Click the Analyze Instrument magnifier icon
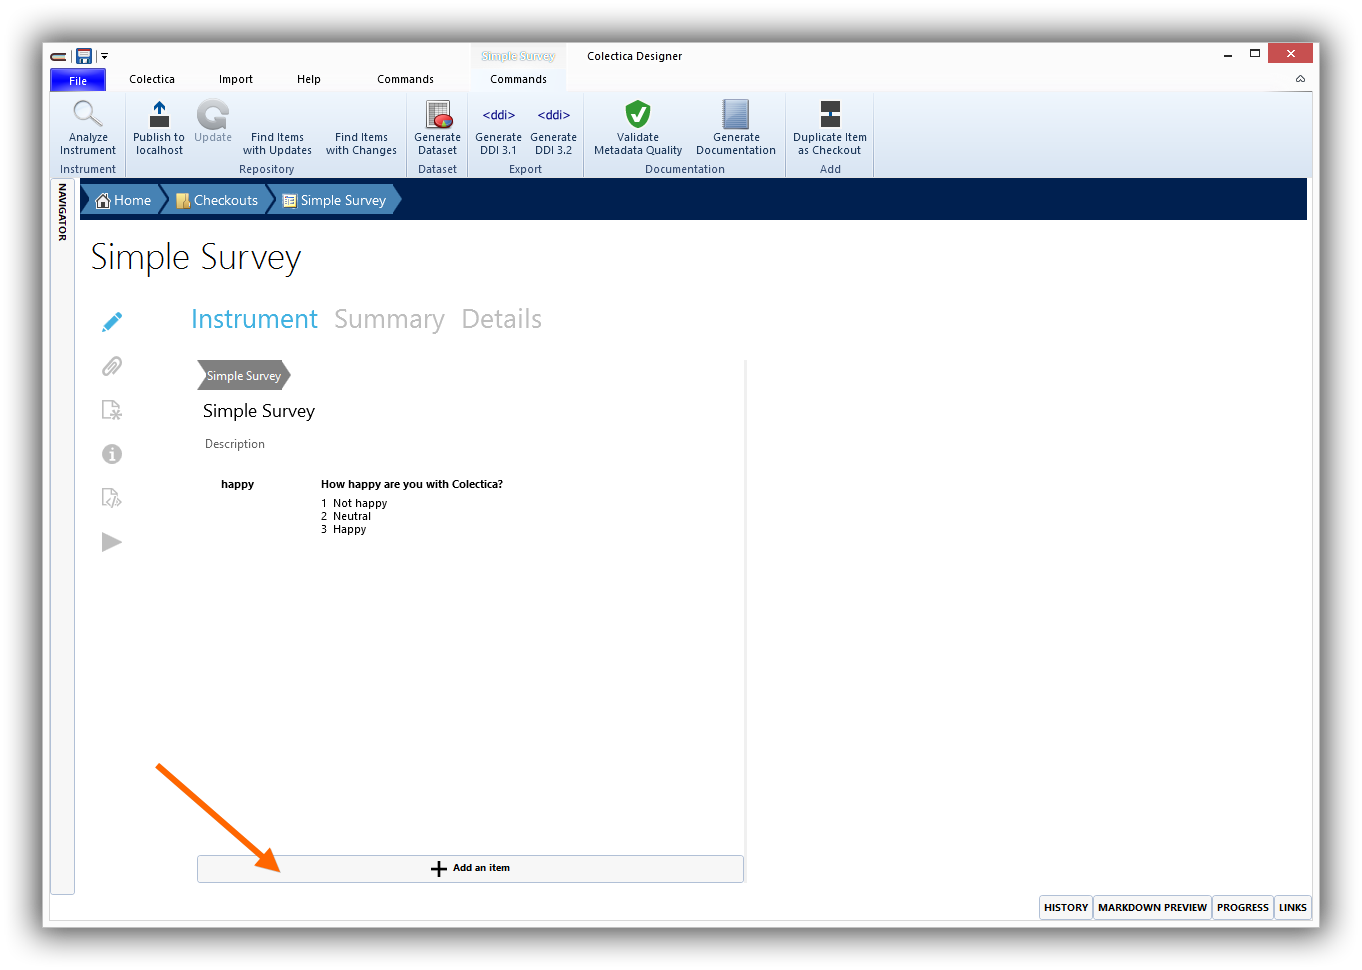 [x=88, y=114]
